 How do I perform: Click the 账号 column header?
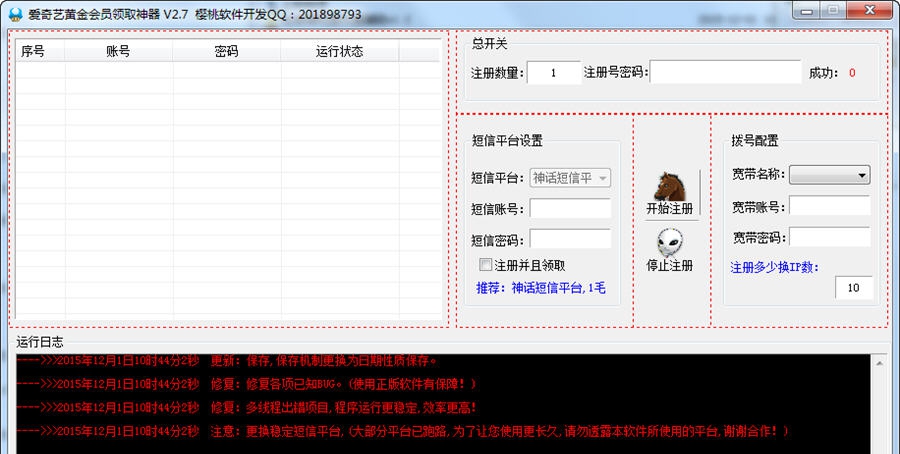pos(119,51)
